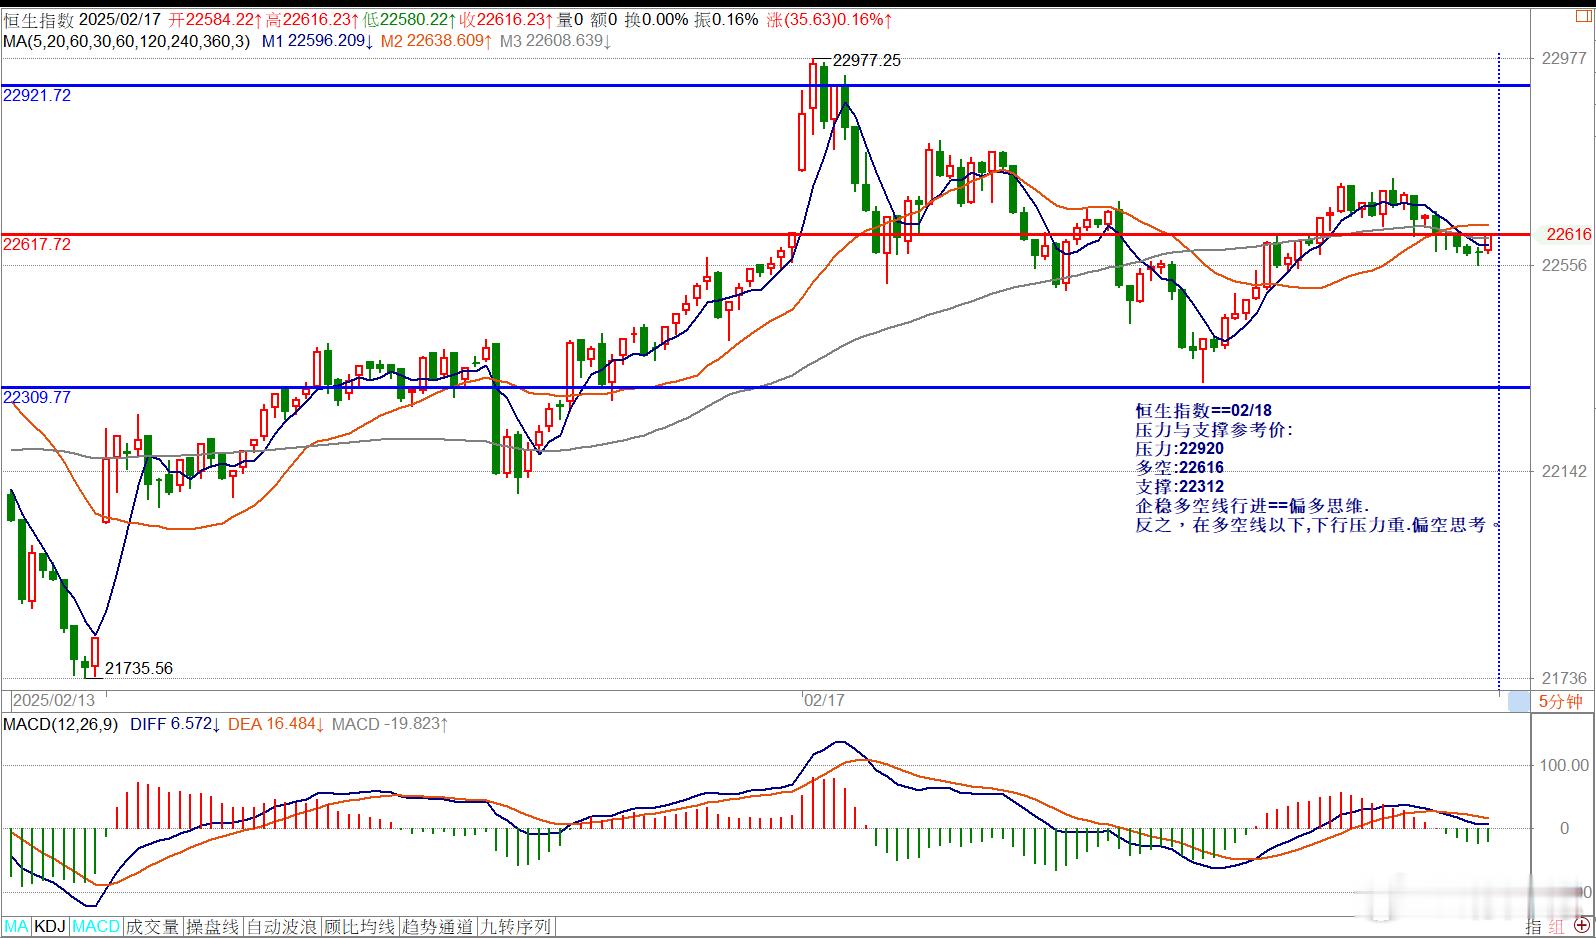Switch to the 成交量 tab

point(153,927)
